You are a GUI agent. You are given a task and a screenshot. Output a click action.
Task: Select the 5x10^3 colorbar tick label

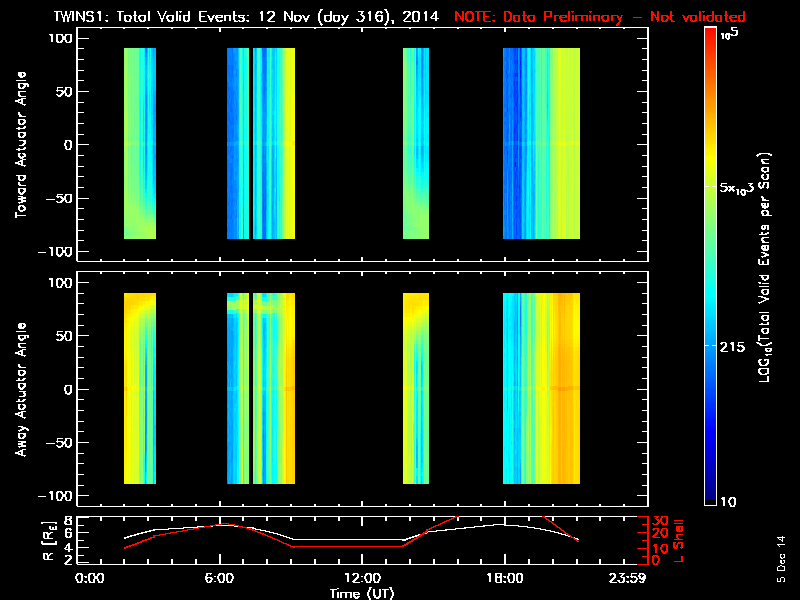click(742, 187)
